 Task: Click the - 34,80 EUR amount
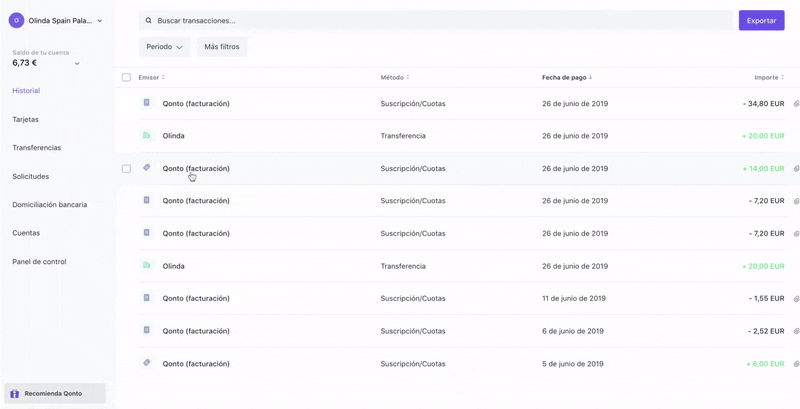(x=764, y=104)
